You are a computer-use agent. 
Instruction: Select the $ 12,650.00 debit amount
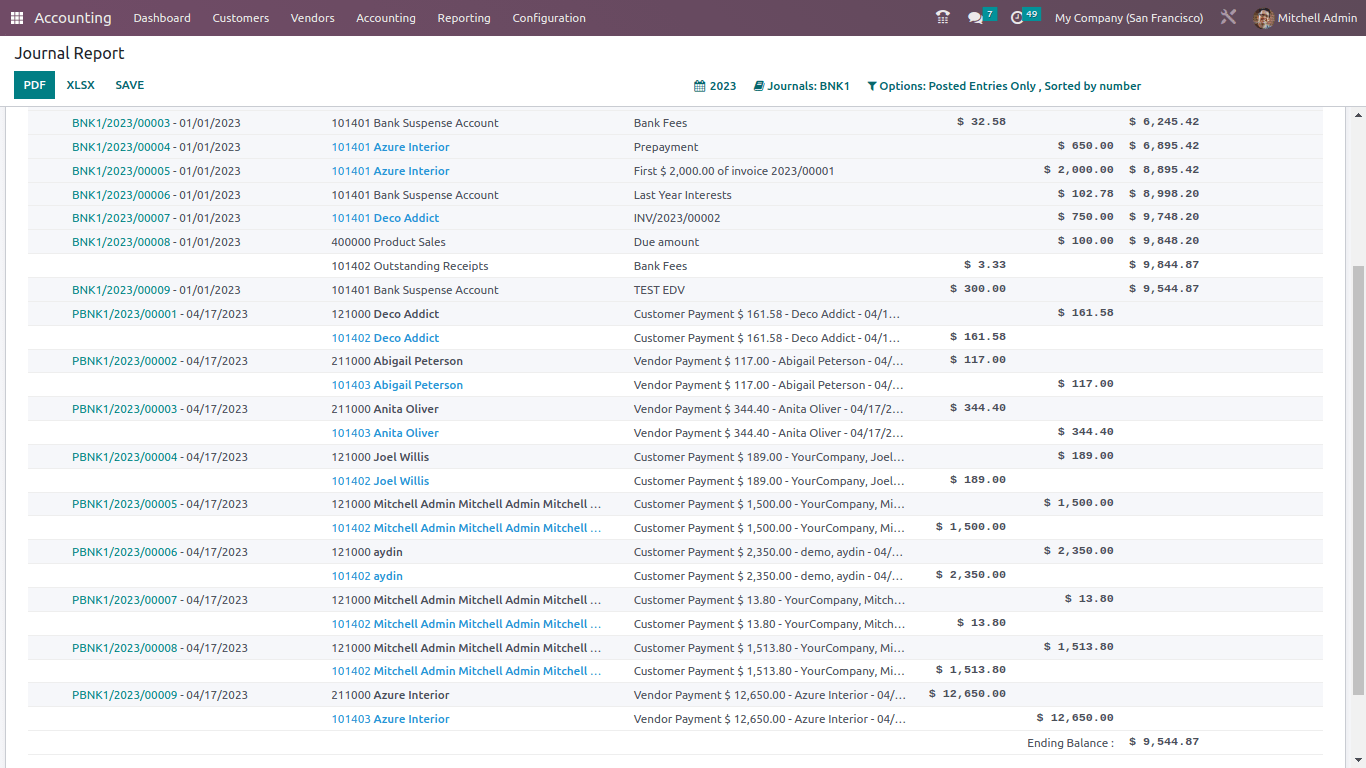coord(967,694)
